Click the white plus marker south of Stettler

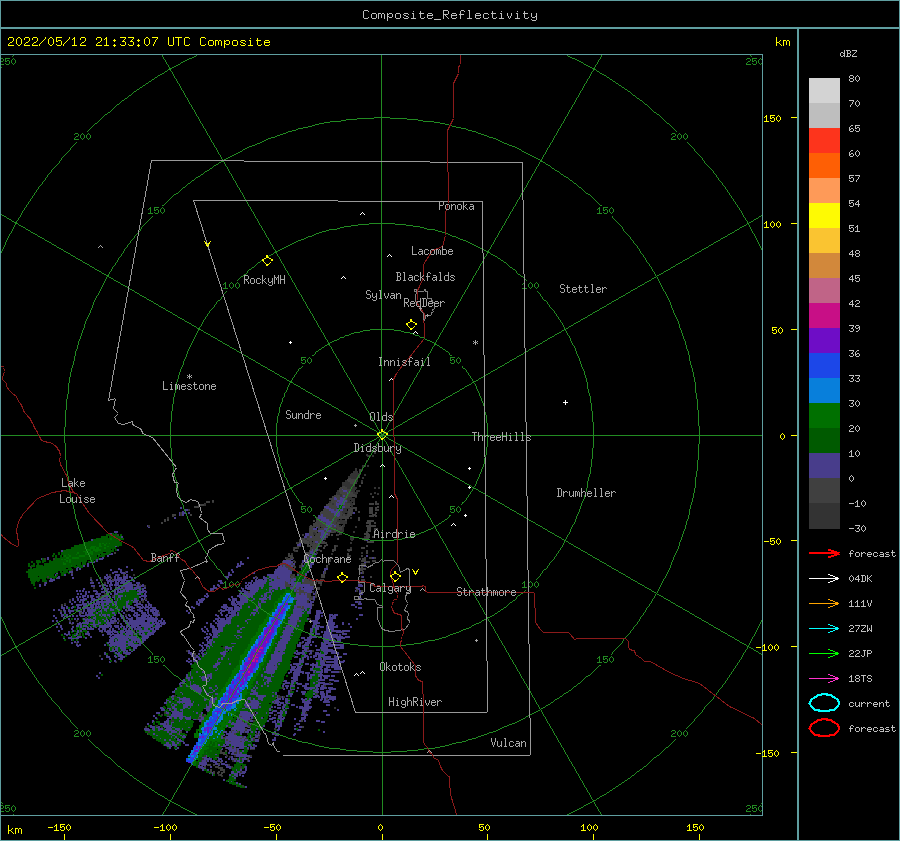(565, 402)
